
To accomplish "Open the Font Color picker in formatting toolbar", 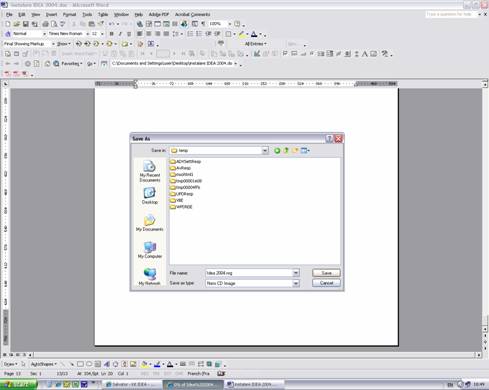I will click(x=260, y=34).
